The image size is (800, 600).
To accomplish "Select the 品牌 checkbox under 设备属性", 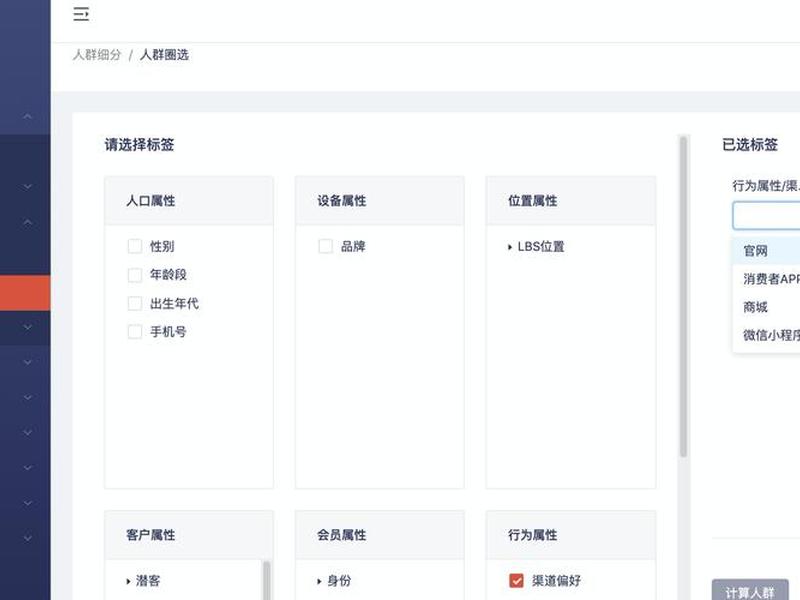I will click(326, 246).
